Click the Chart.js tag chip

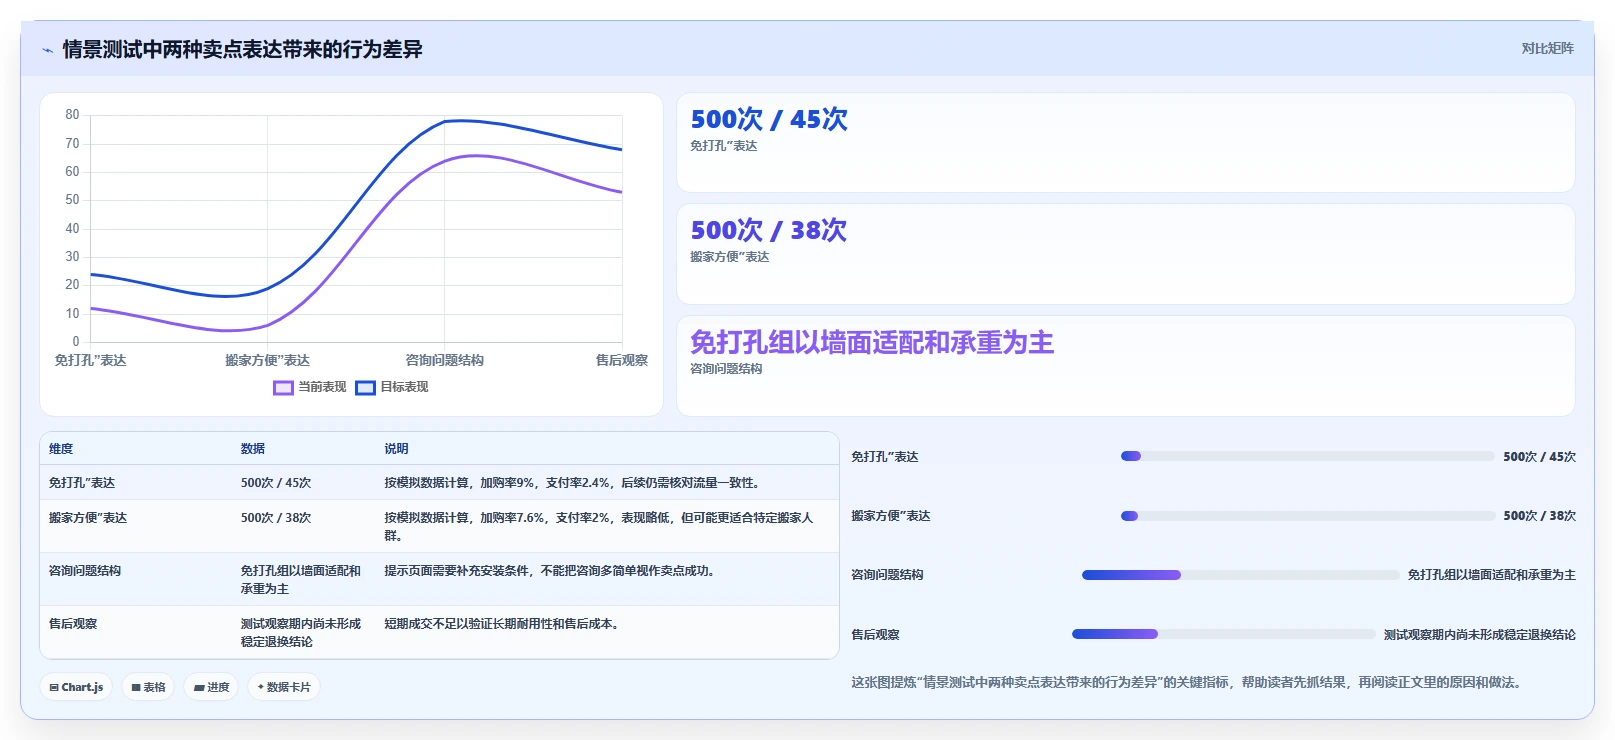[x=76, y=687]
